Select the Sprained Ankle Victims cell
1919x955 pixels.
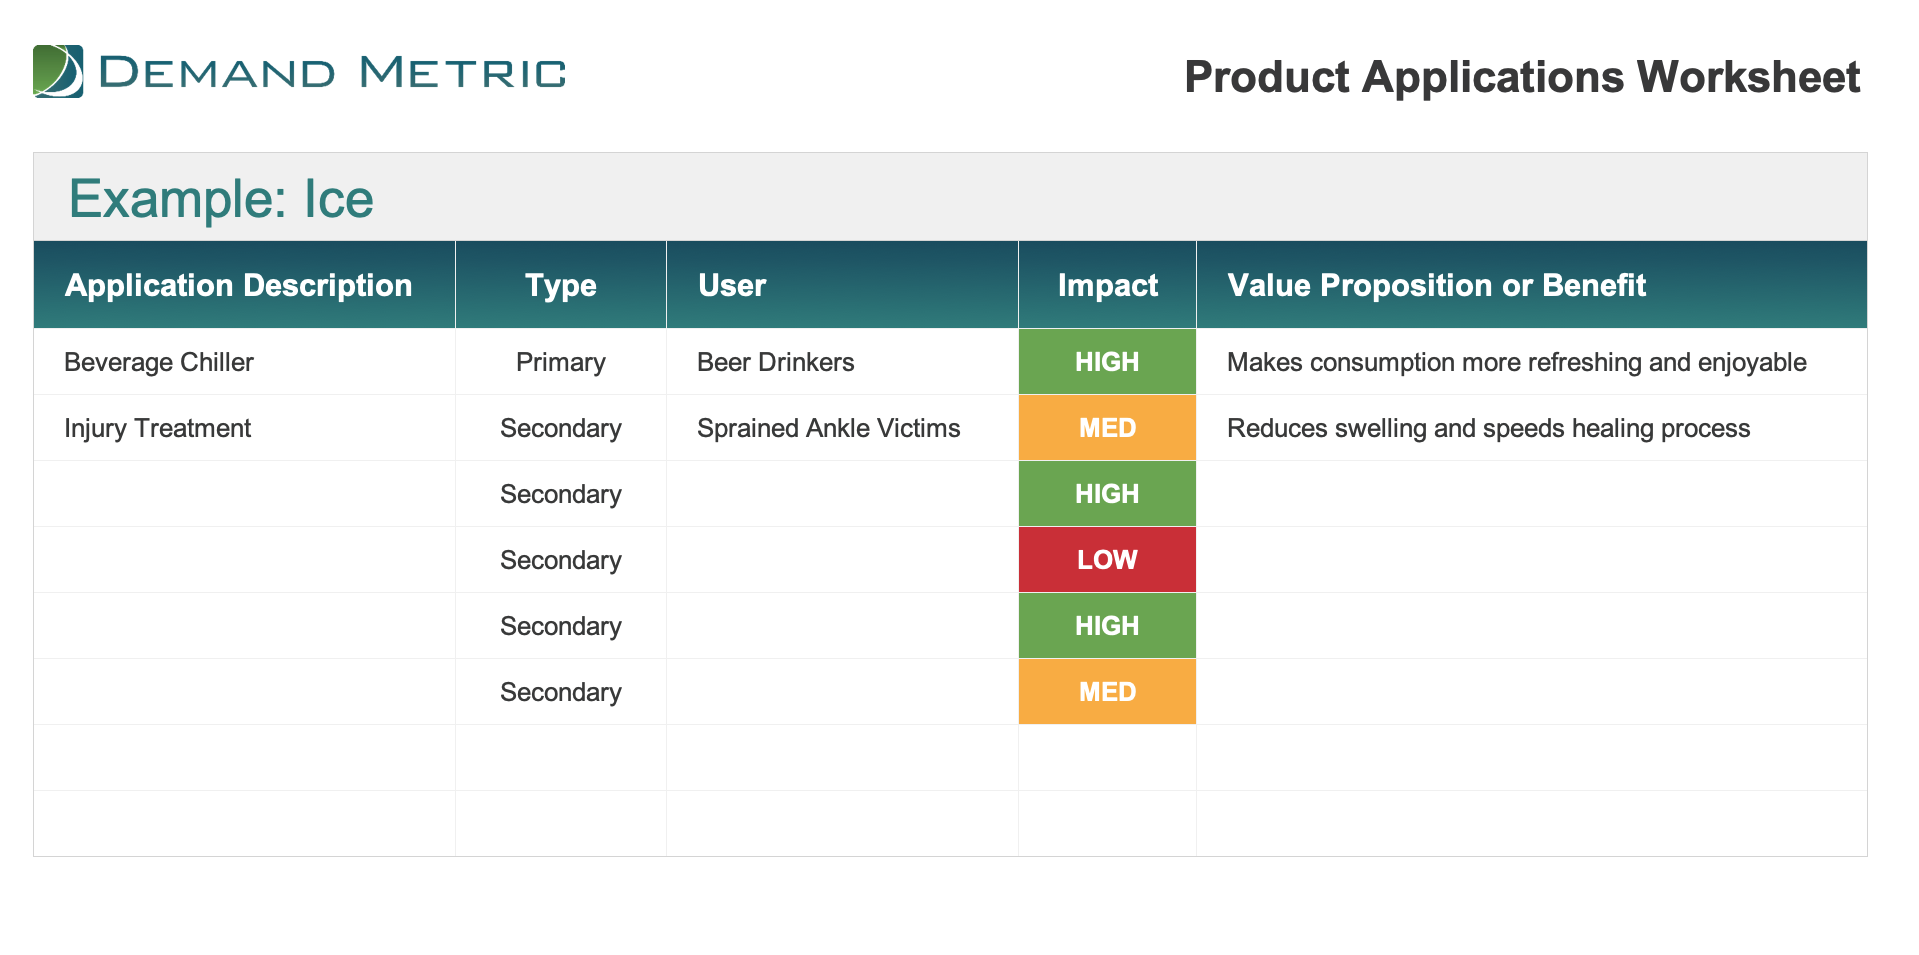843,428
